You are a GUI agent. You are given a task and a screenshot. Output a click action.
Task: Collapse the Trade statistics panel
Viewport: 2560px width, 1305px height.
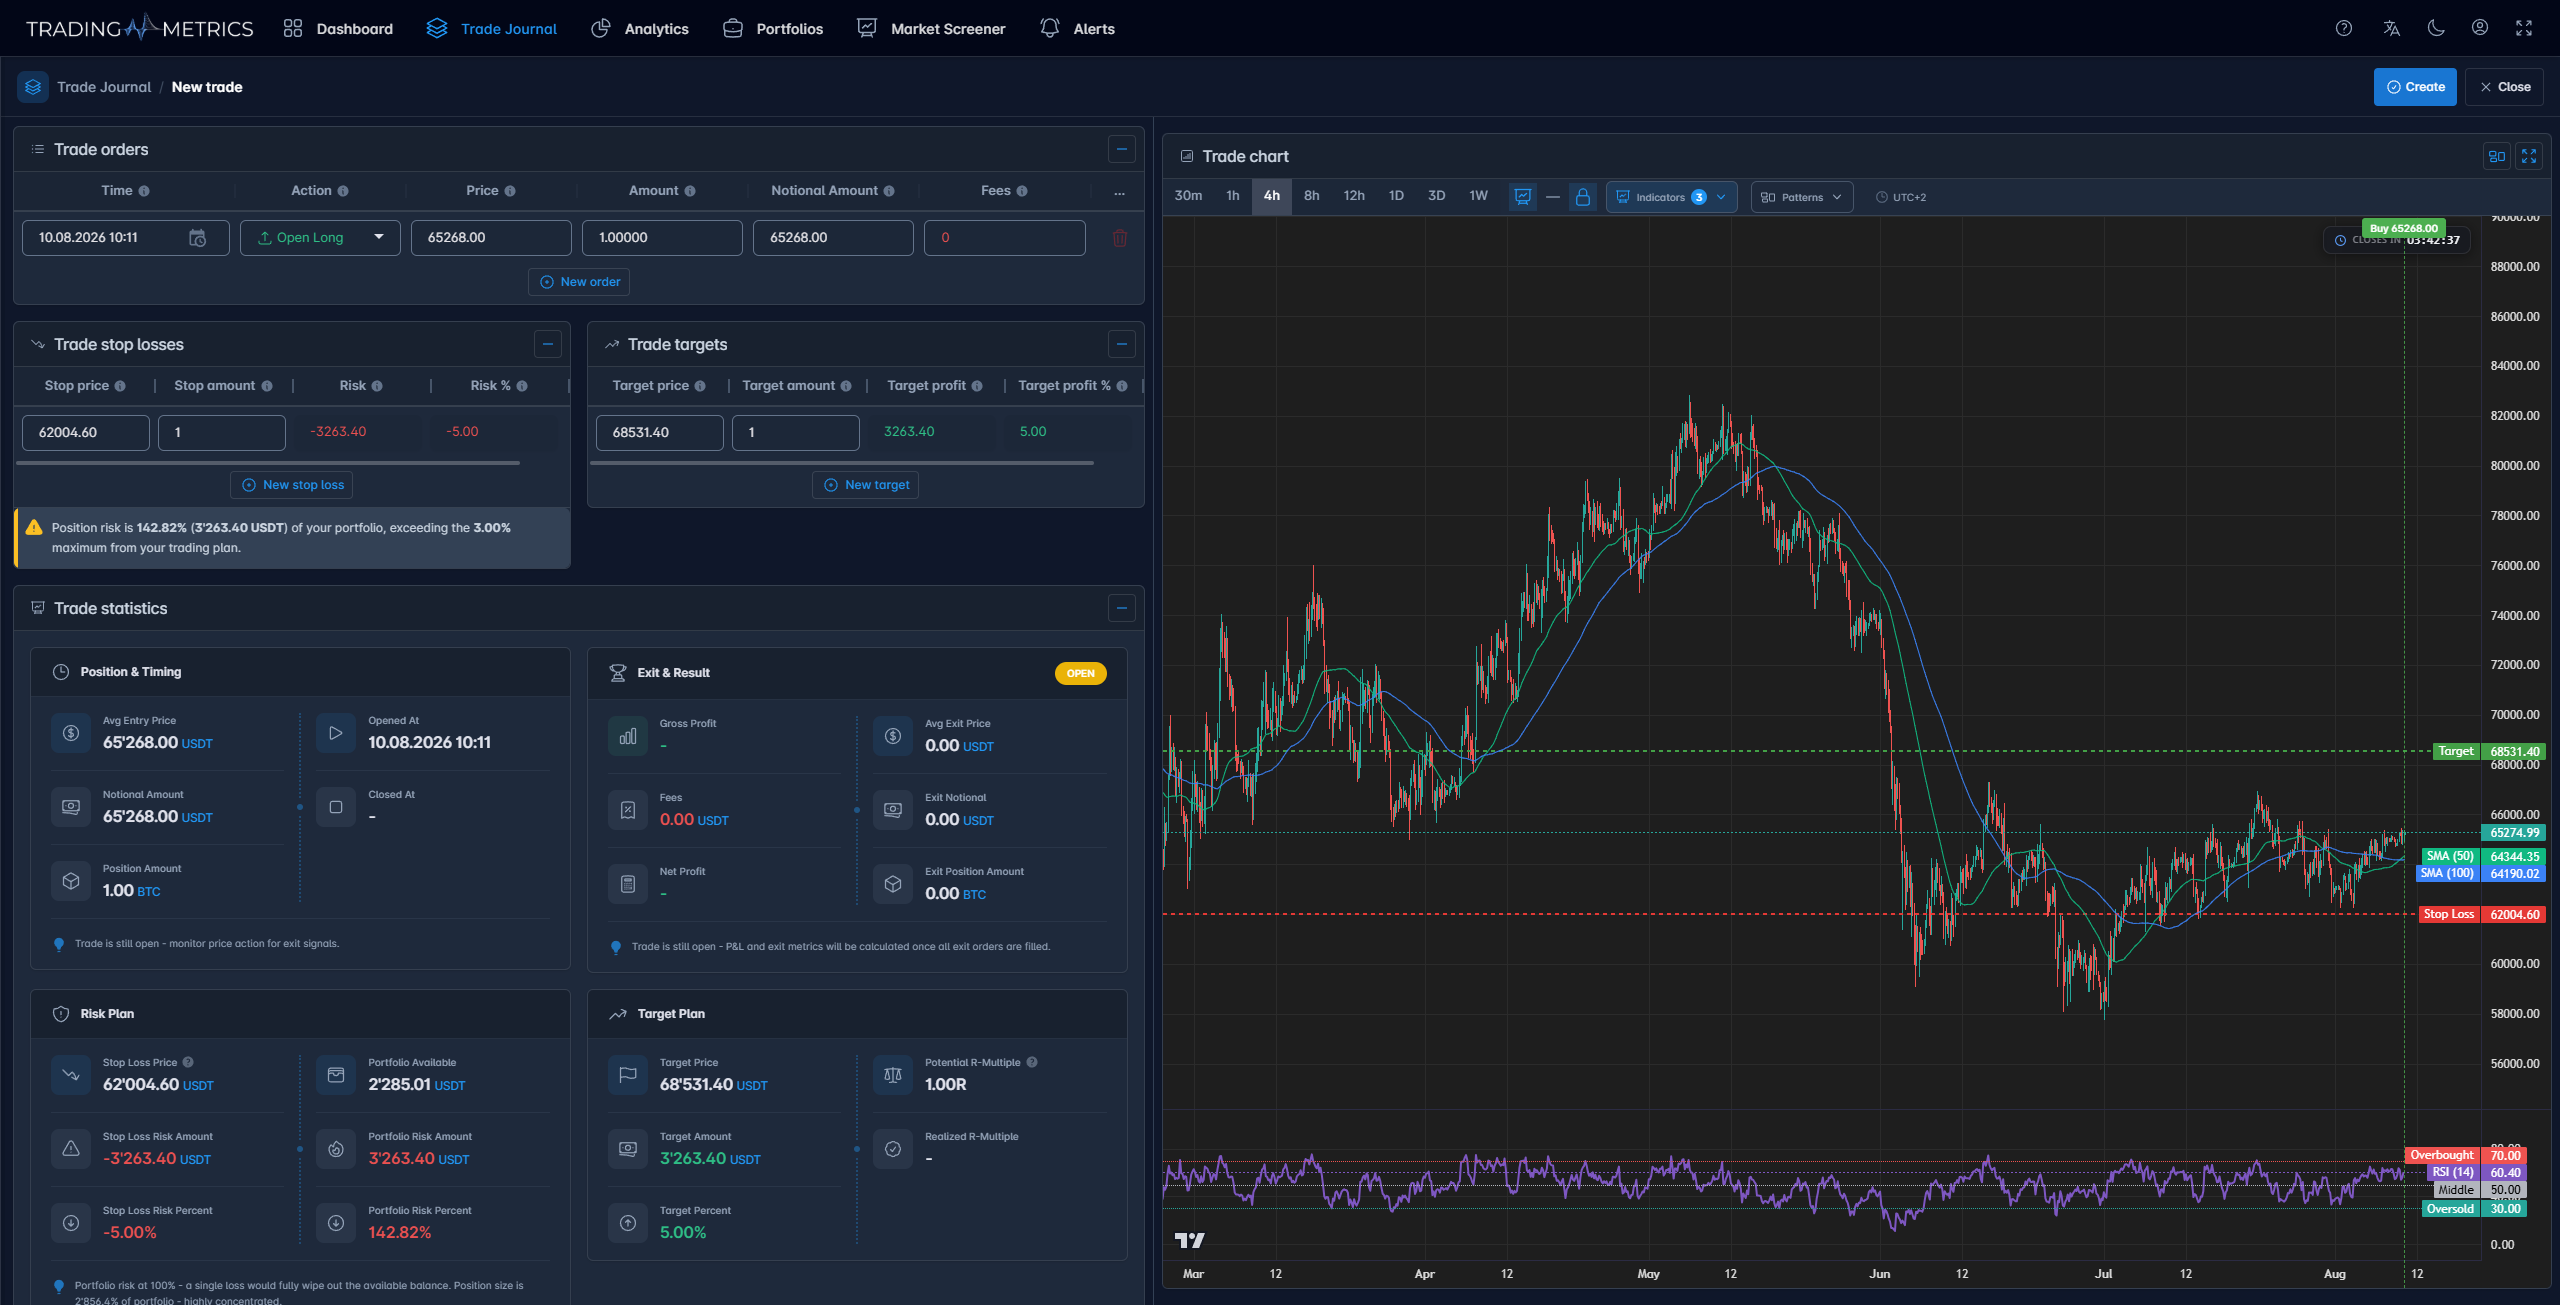click(1122, 608)
